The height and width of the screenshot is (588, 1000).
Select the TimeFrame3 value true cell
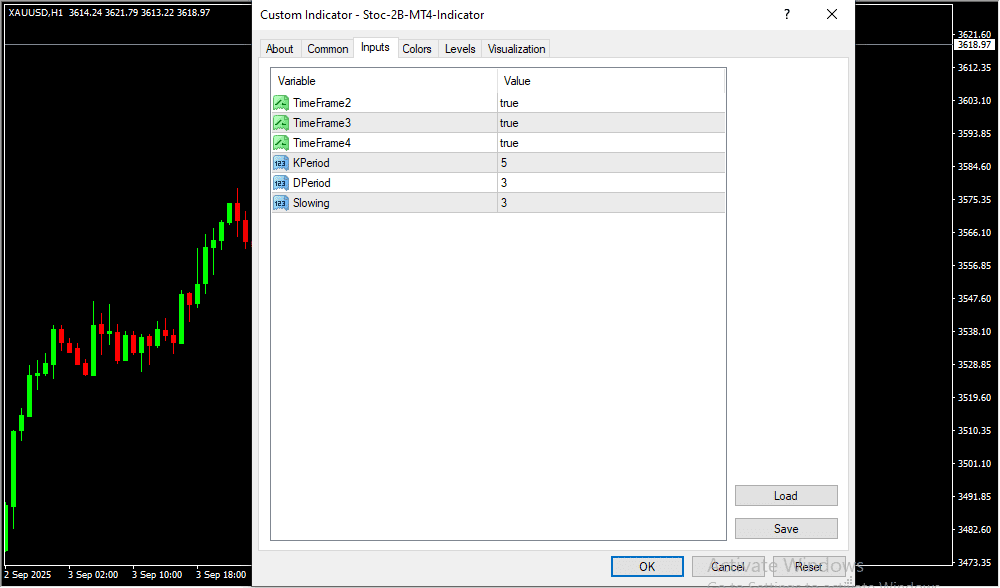click(610, 123)
